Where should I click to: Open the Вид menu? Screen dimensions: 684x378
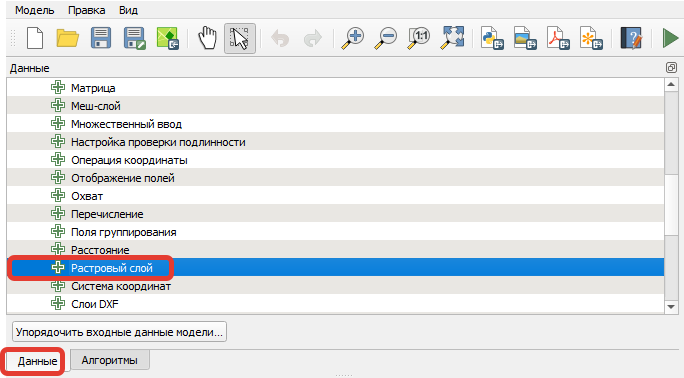[x=128, y=10]
